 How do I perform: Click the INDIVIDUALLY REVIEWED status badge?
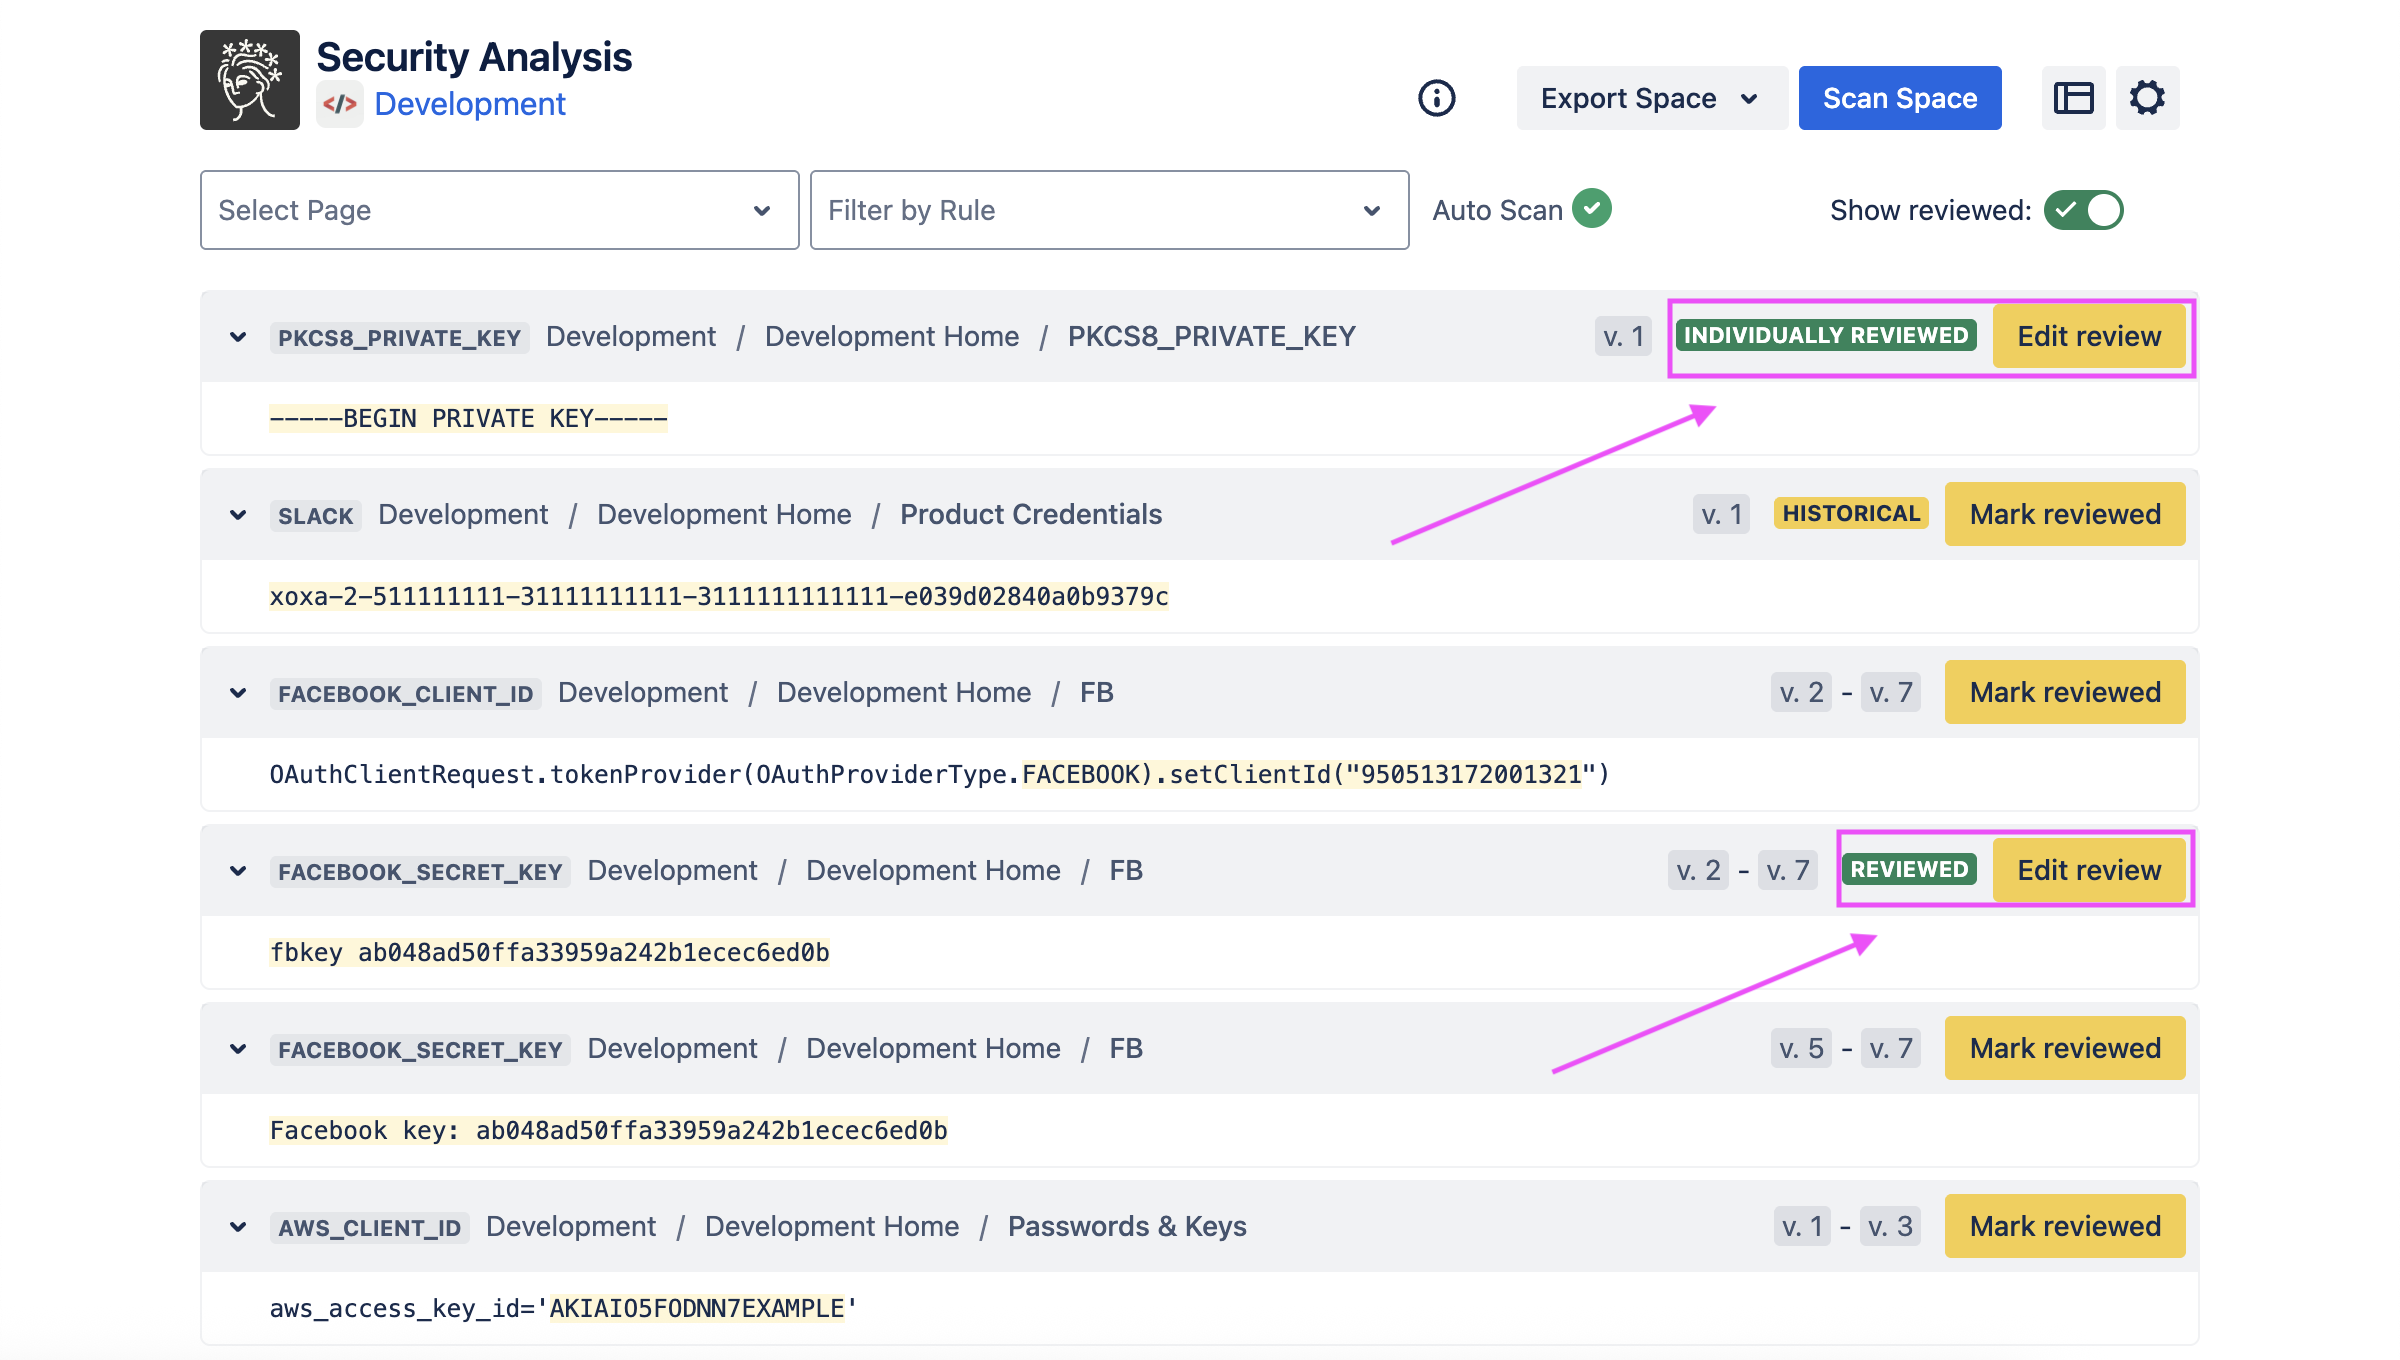[x=1826, y=336]
